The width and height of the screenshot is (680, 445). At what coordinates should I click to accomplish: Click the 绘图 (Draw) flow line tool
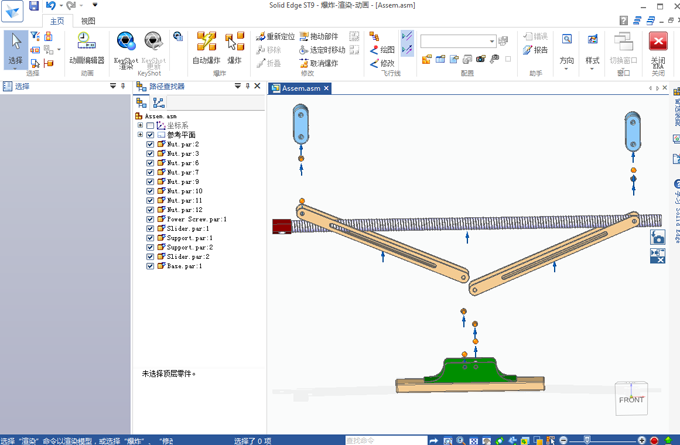point(382,50)
